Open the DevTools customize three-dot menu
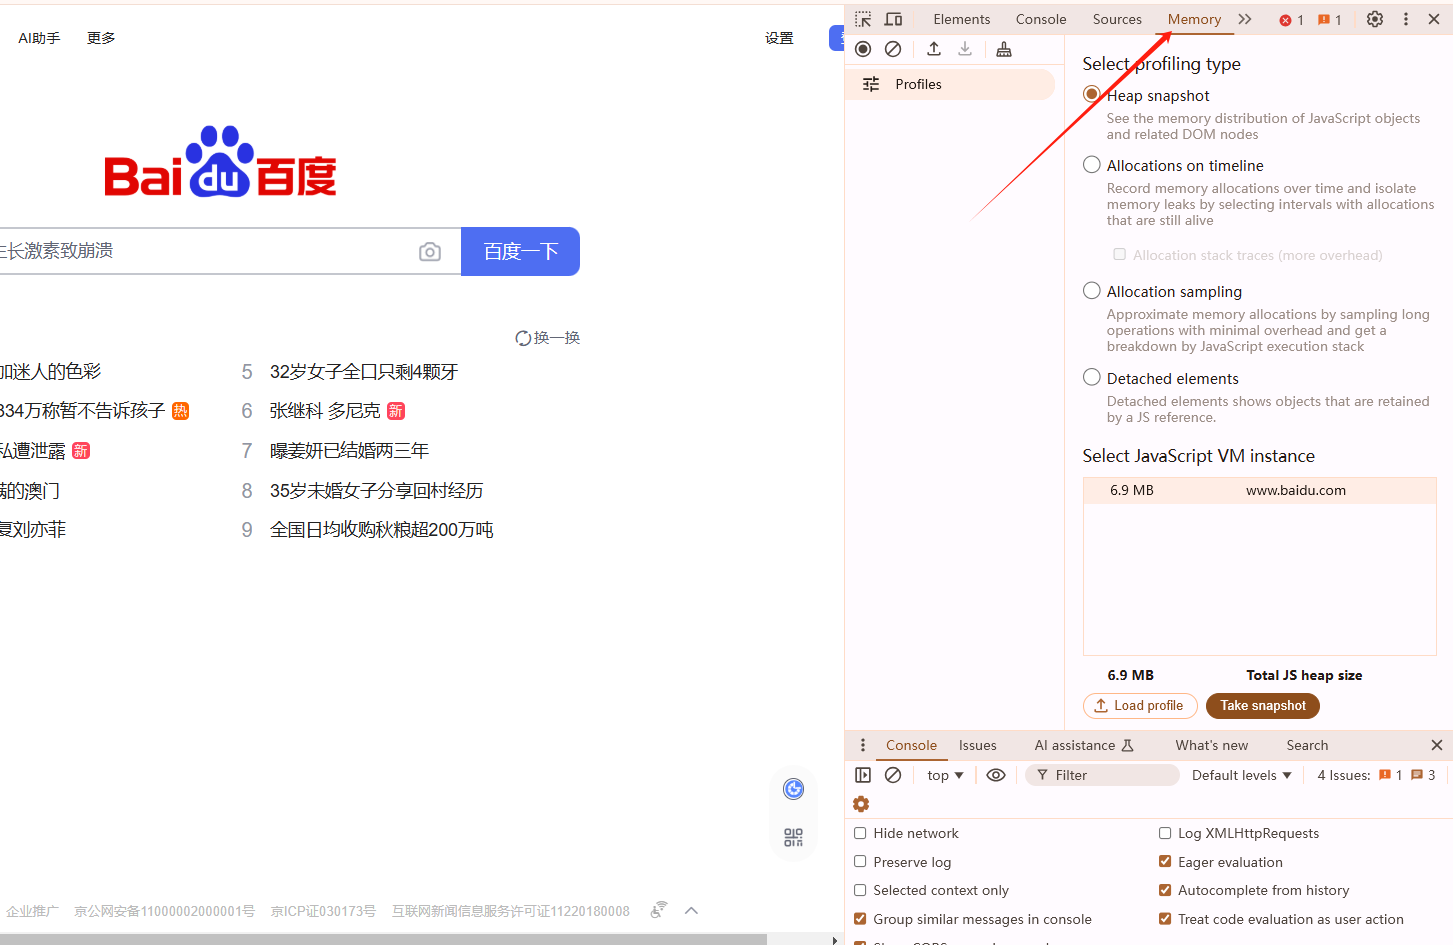Image resolution: width=1453 pixels, height=945 pixels. point(1405,19)
